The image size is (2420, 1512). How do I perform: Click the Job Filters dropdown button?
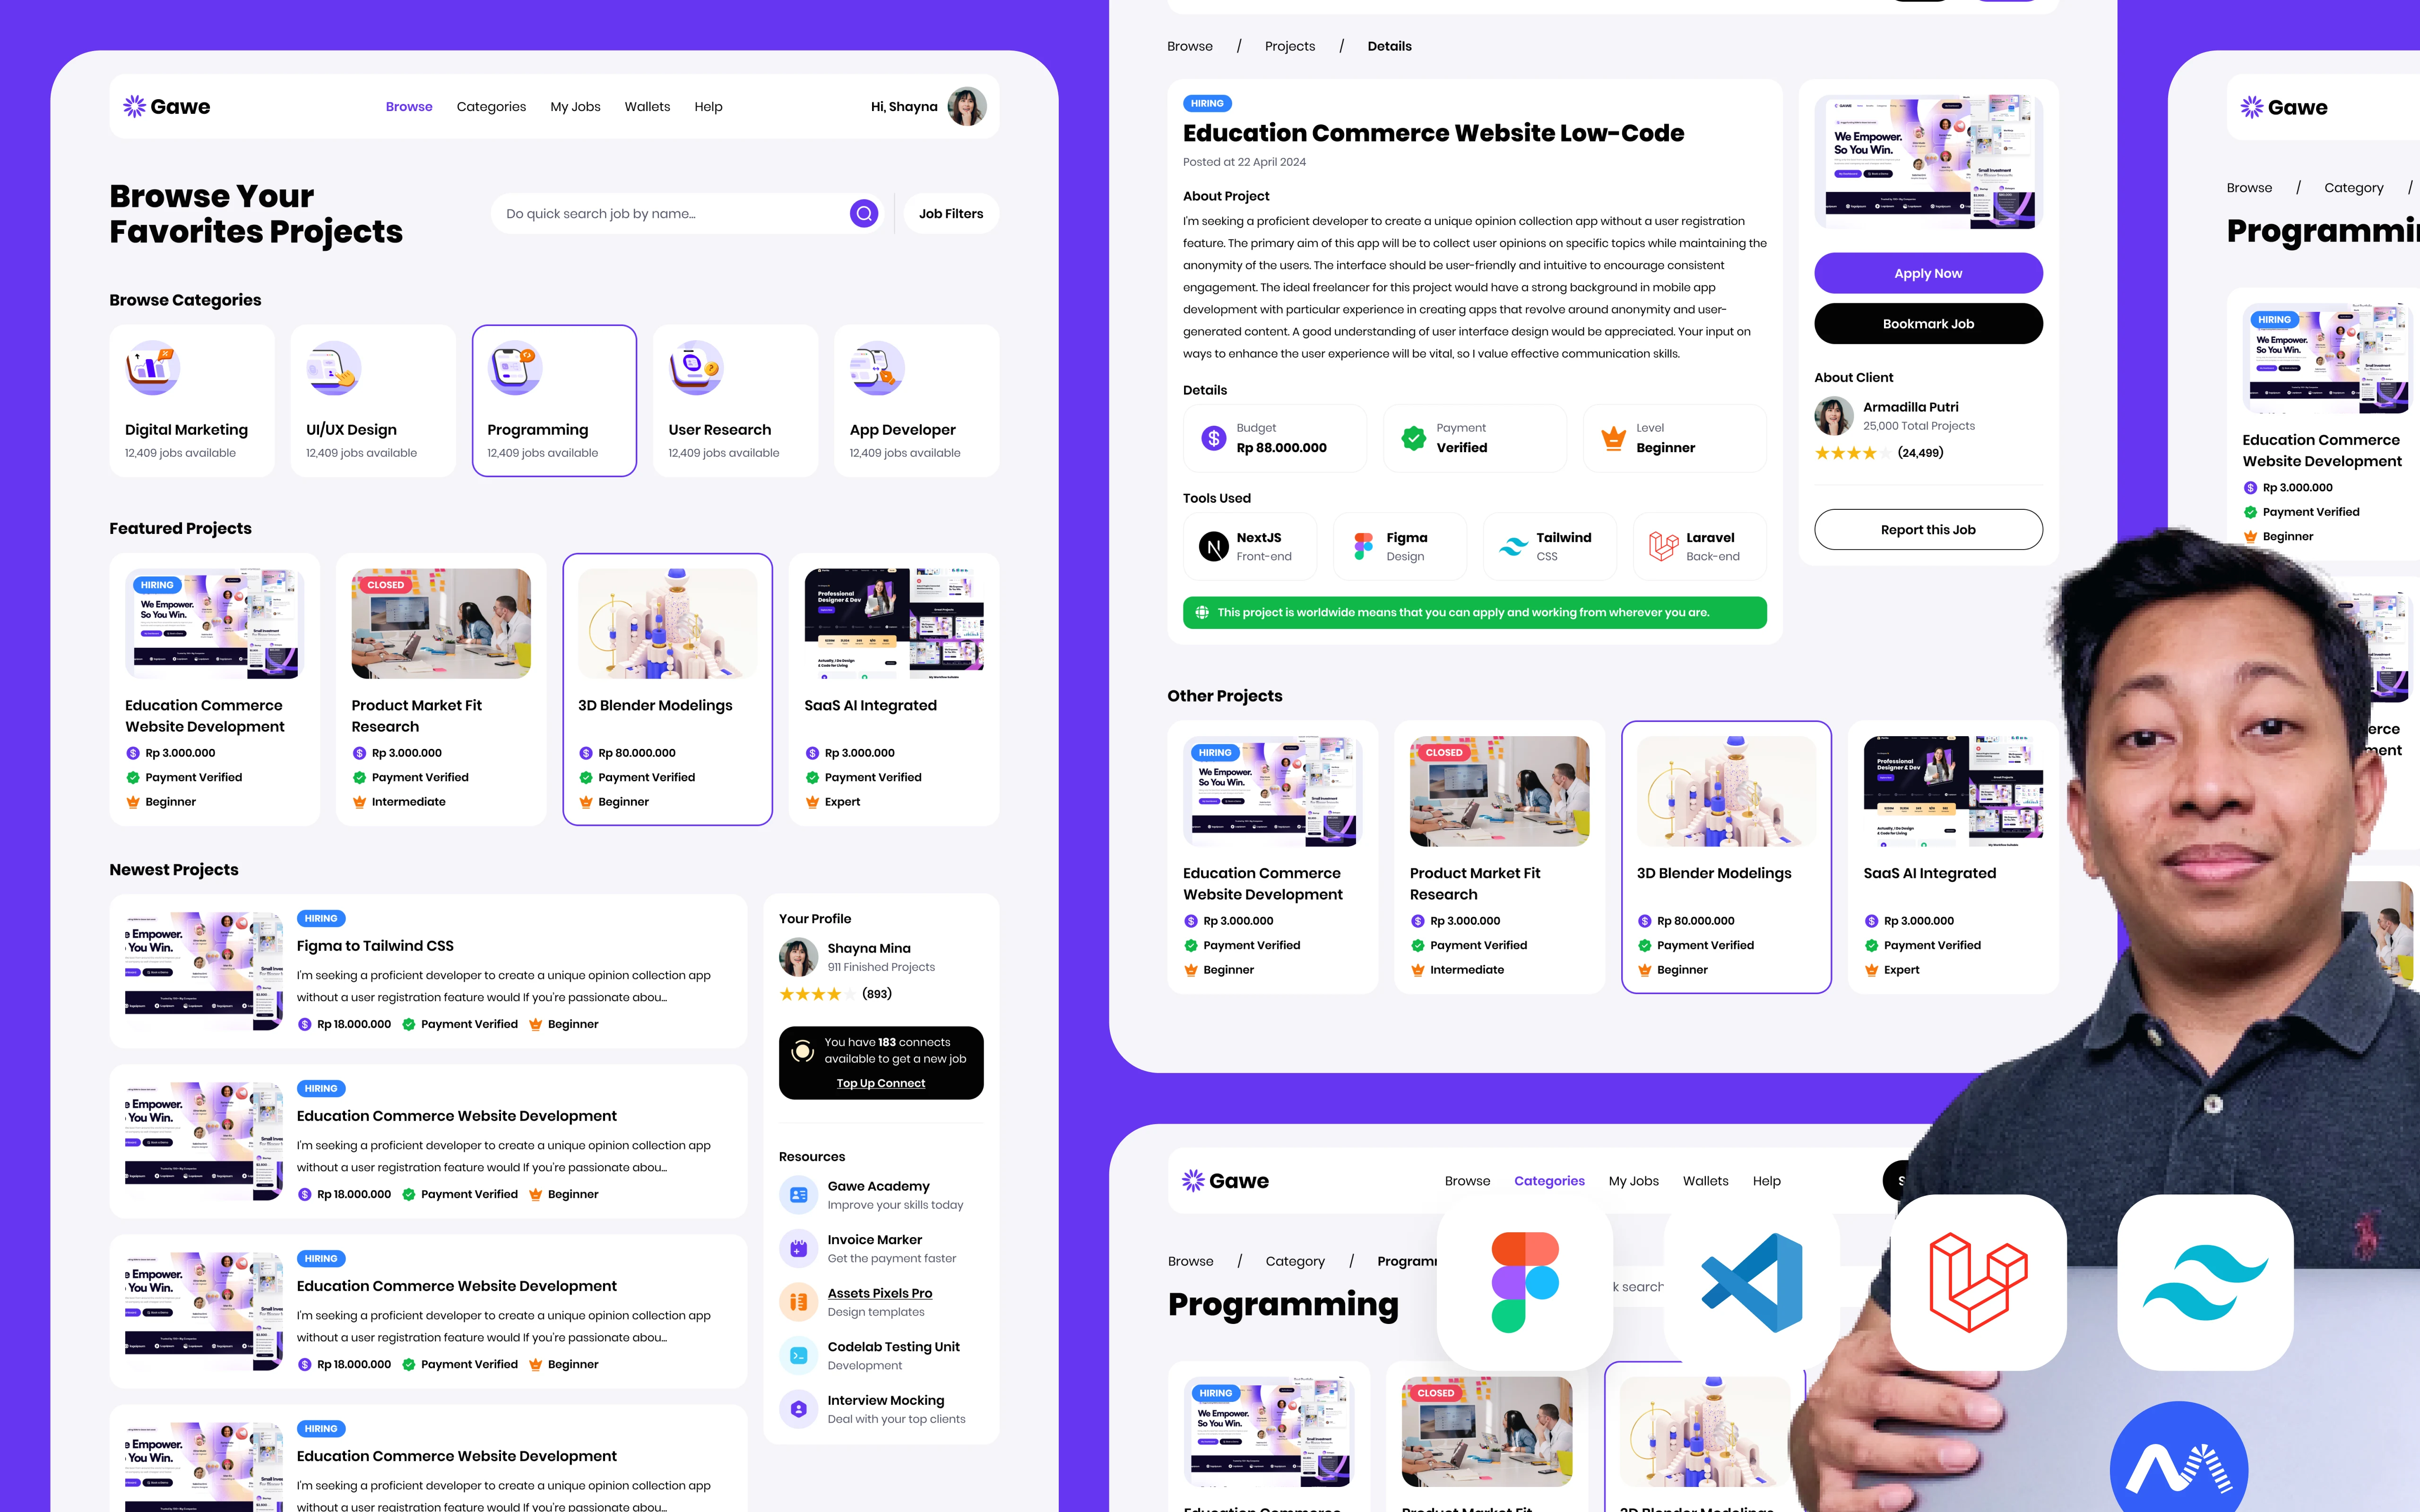[x=951, y=213]
